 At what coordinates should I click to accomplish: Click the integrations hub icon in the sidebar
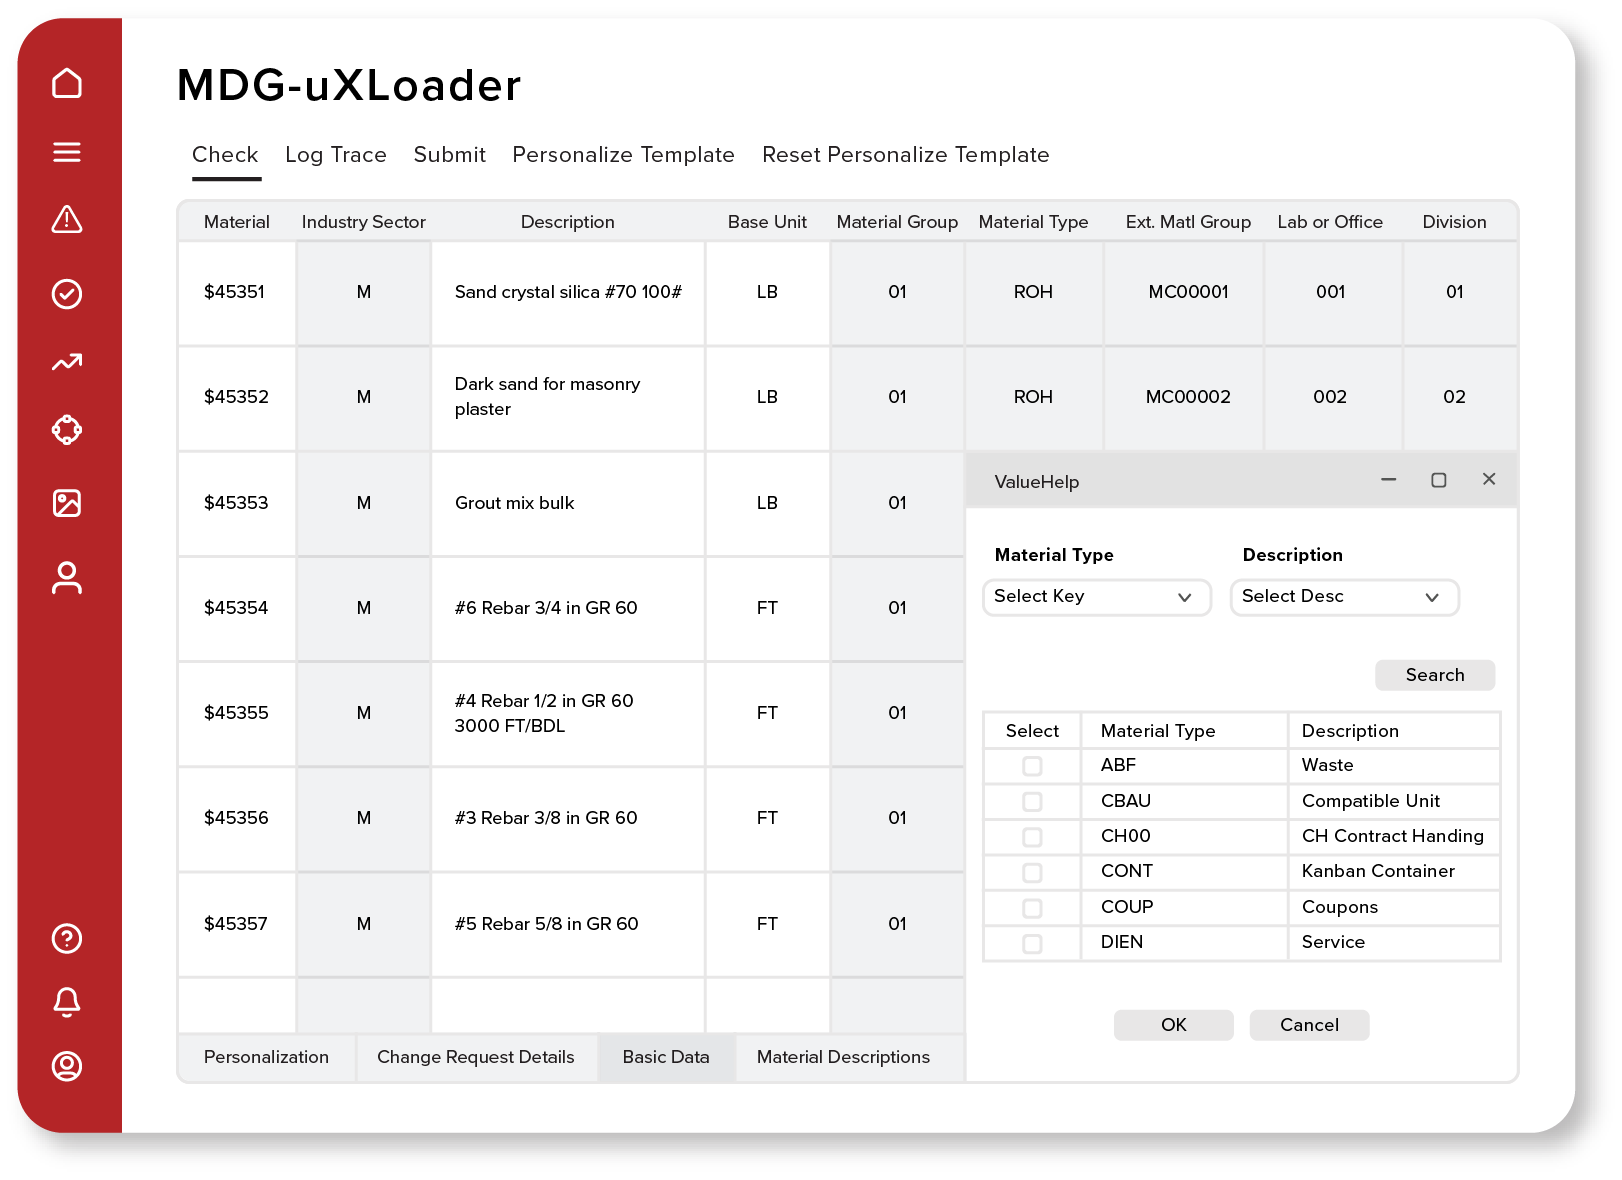[67, 430]
